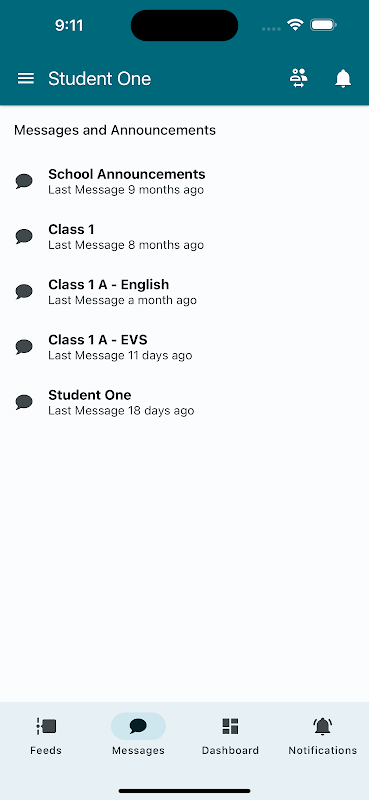
Task: Tap the Student One header title
Action: pos(100,79)
